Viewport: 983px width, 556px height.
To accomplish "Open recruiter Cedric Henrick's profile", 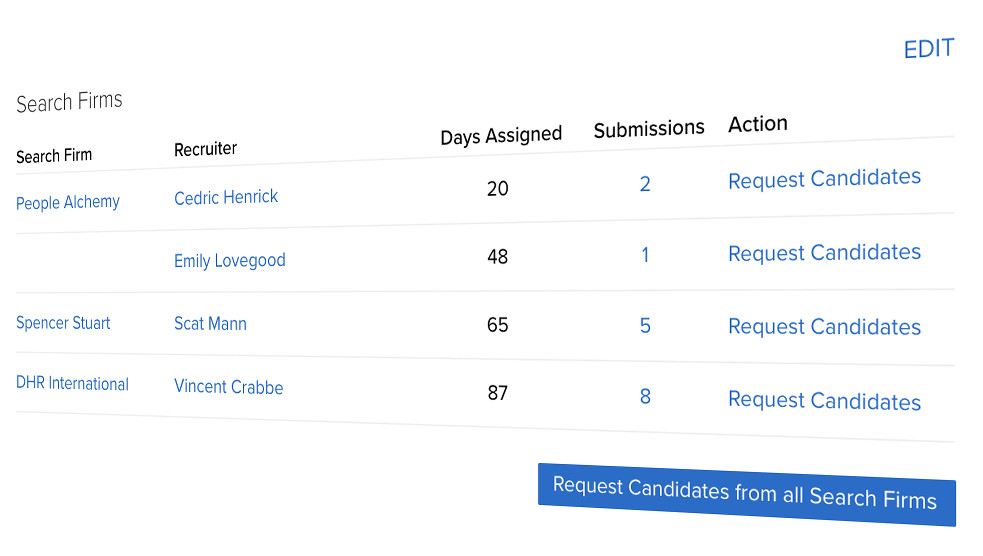I will [226, 197].
